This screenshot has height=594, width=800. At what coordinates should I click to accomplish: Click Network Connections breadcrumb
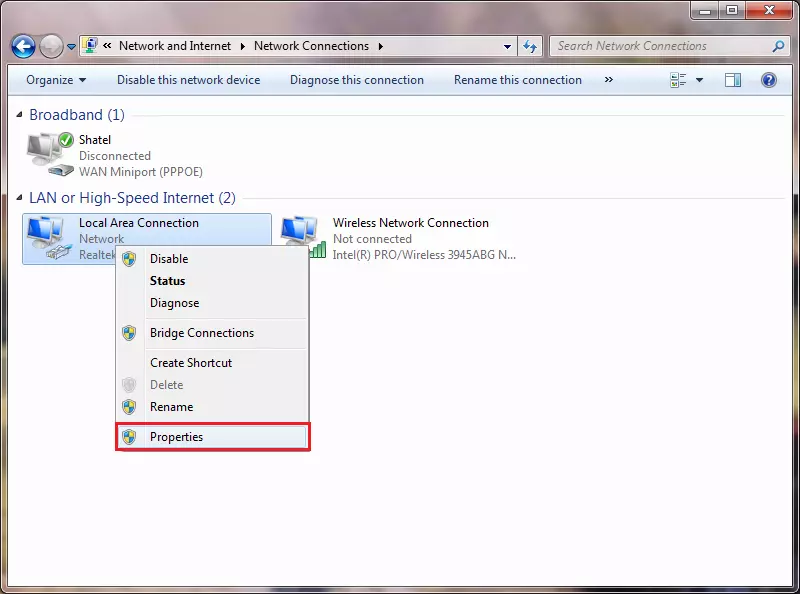[311, 46]
